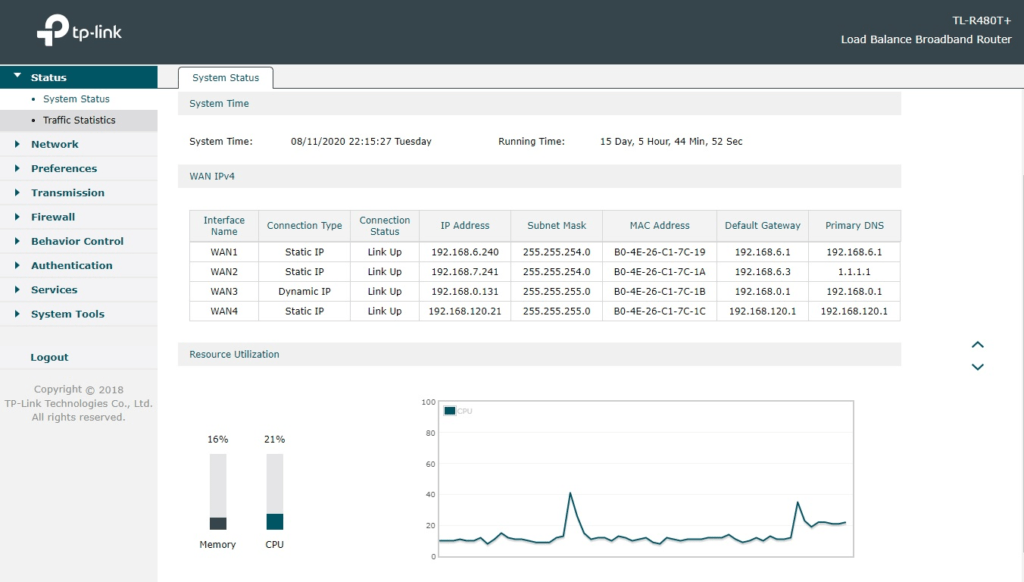1024x582 pixels.
Task: Click Logout link
Action: (x=49, y=357)
